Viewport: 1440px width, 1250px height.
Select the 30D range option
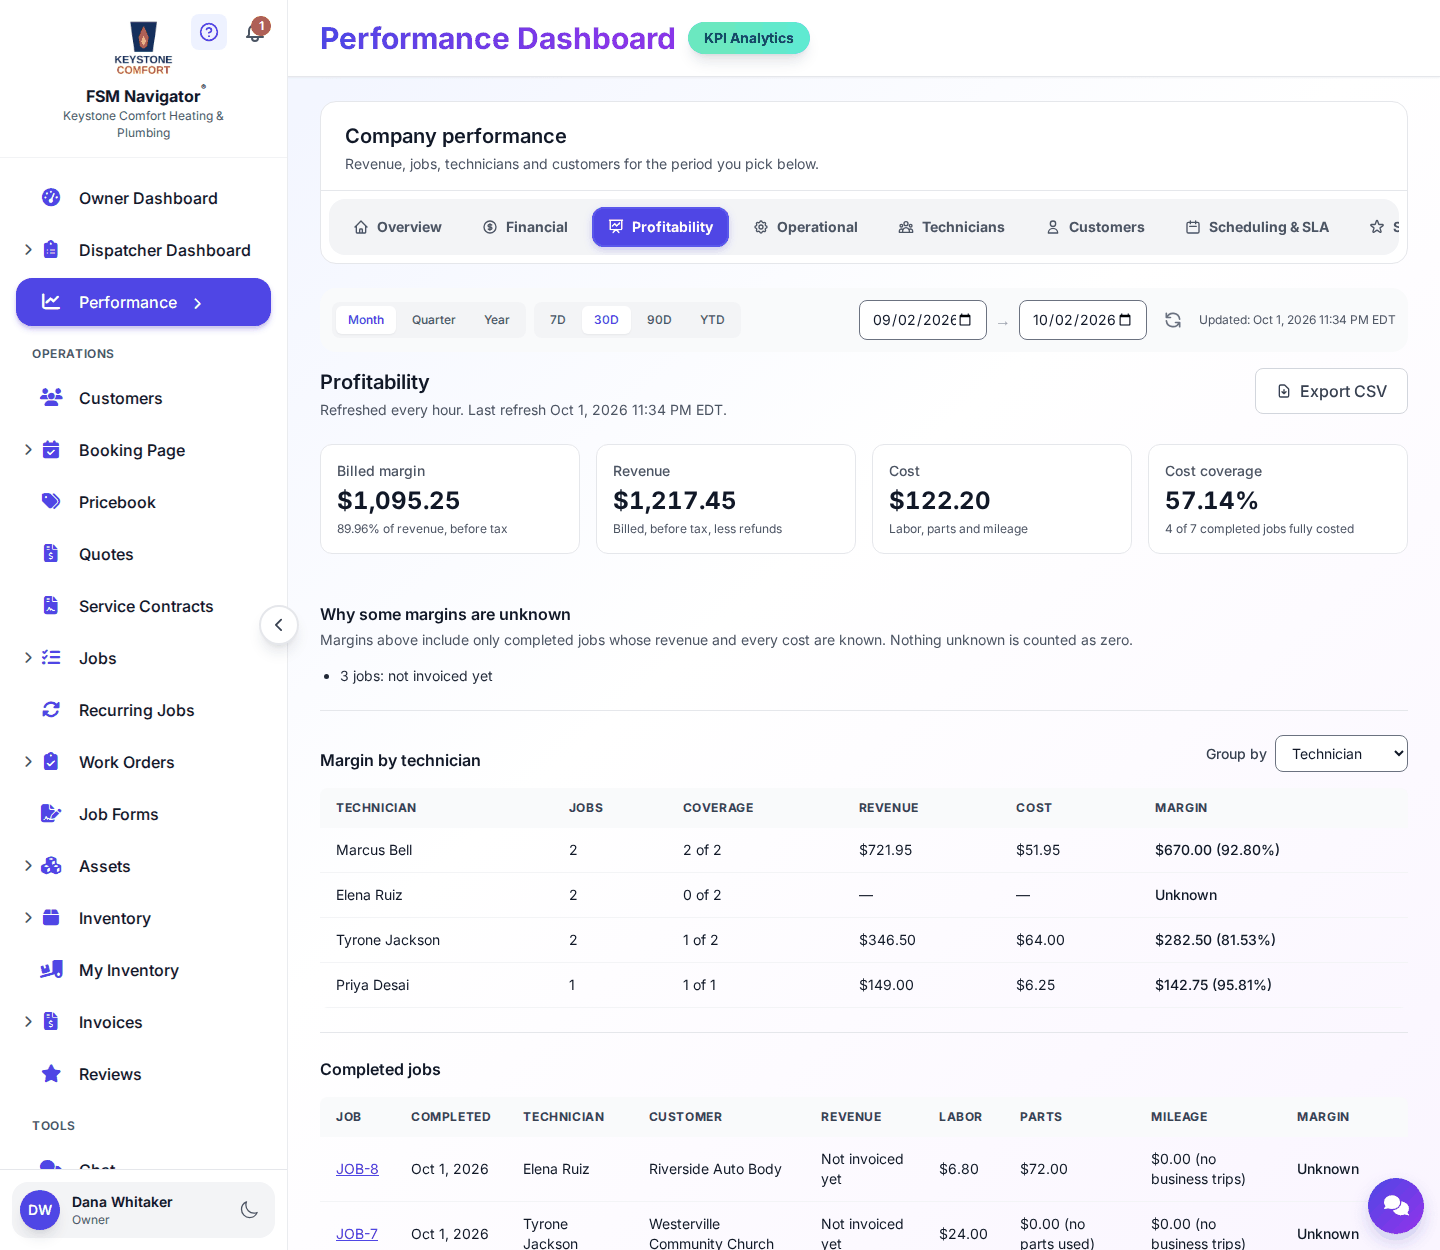coord(606,320)
